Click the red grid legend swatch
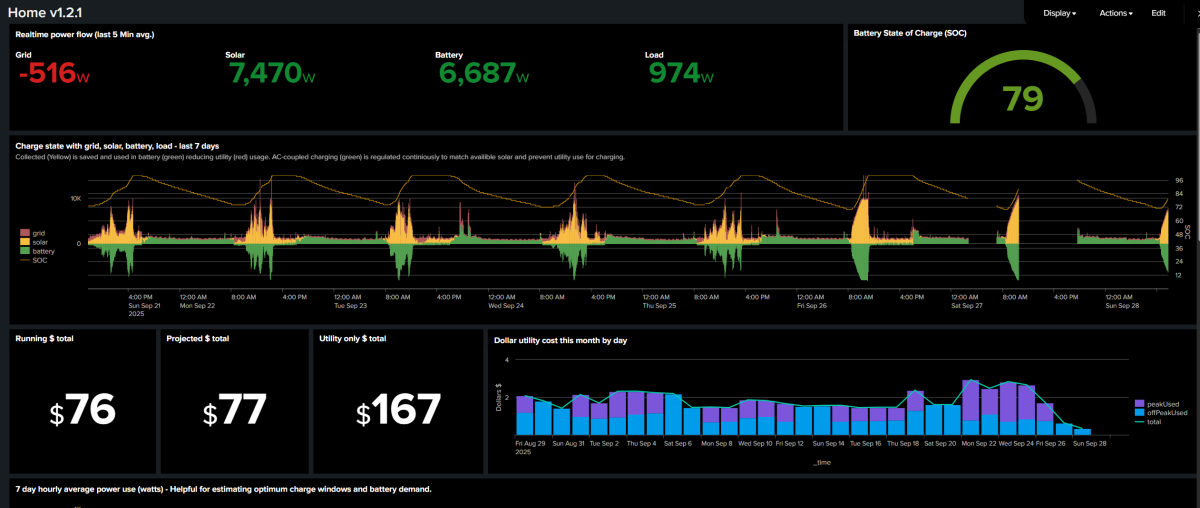This screenshot has width=1200, height=508. (x=24, y=233)
